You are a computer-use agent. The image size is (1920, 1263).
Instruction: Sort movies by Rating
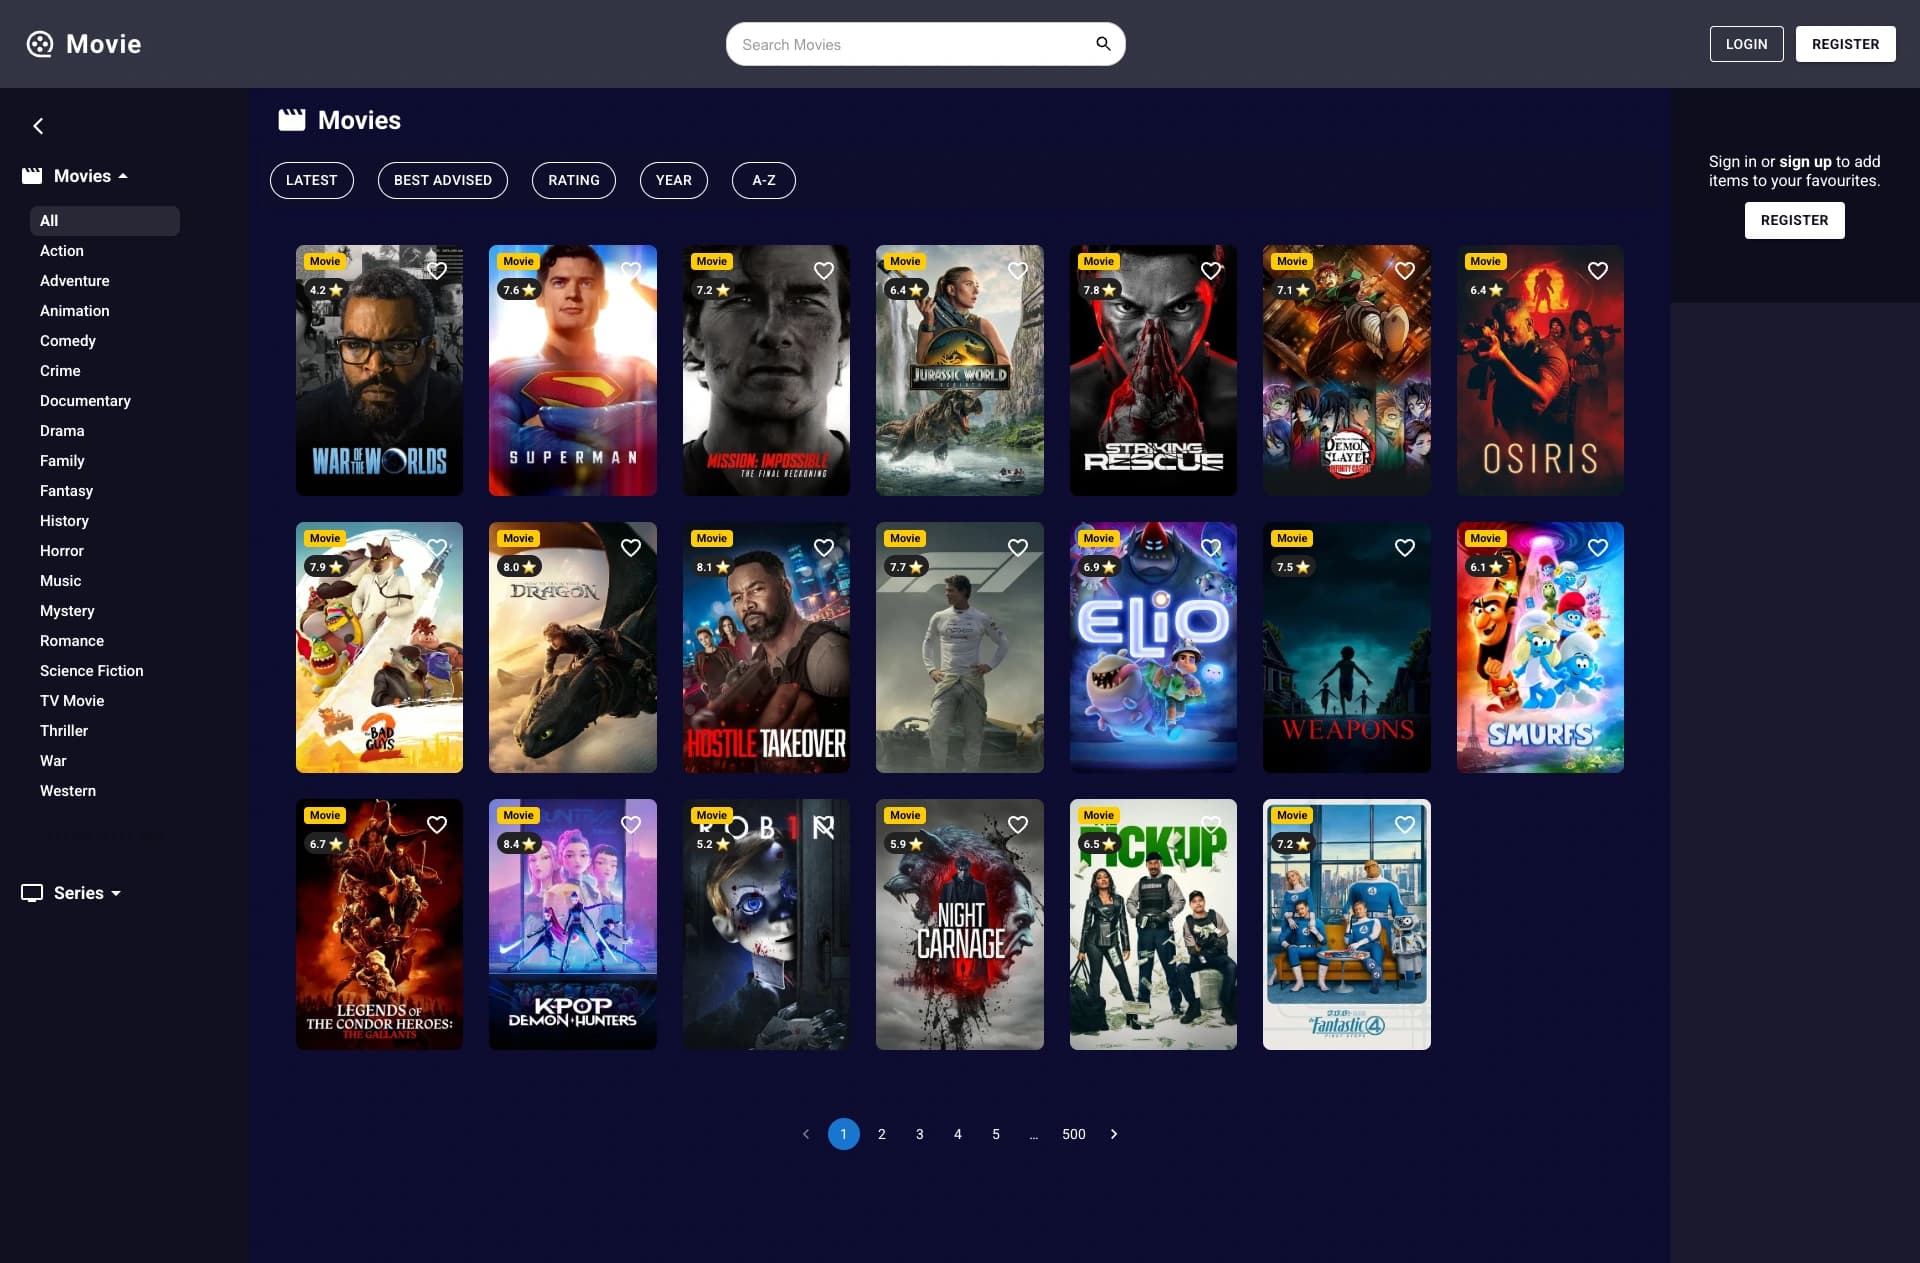(x=574, y=181)
